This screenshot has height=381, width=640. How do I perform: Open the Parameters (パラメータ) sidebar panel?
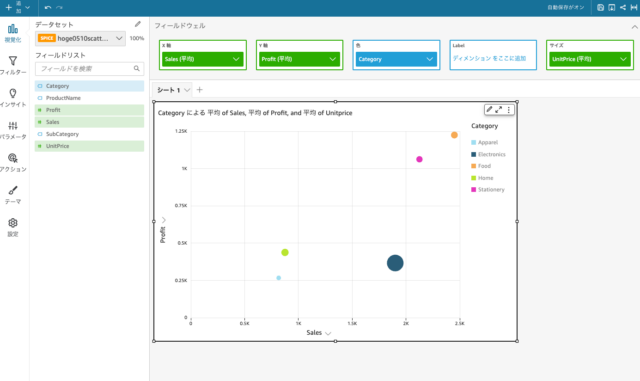pyautogui.click(x=13, y=130)
